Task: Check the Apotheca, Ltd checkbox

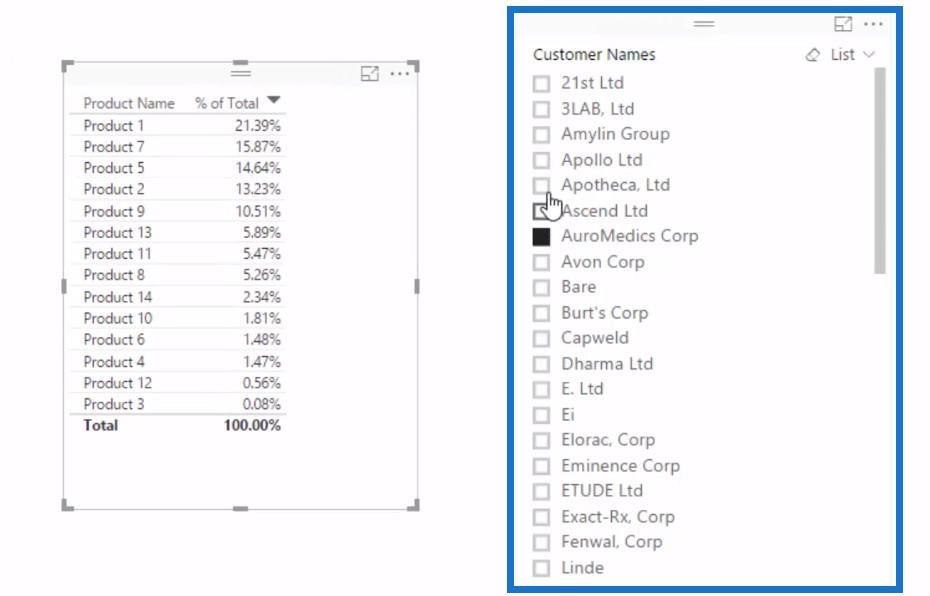Action: (541, 186)
